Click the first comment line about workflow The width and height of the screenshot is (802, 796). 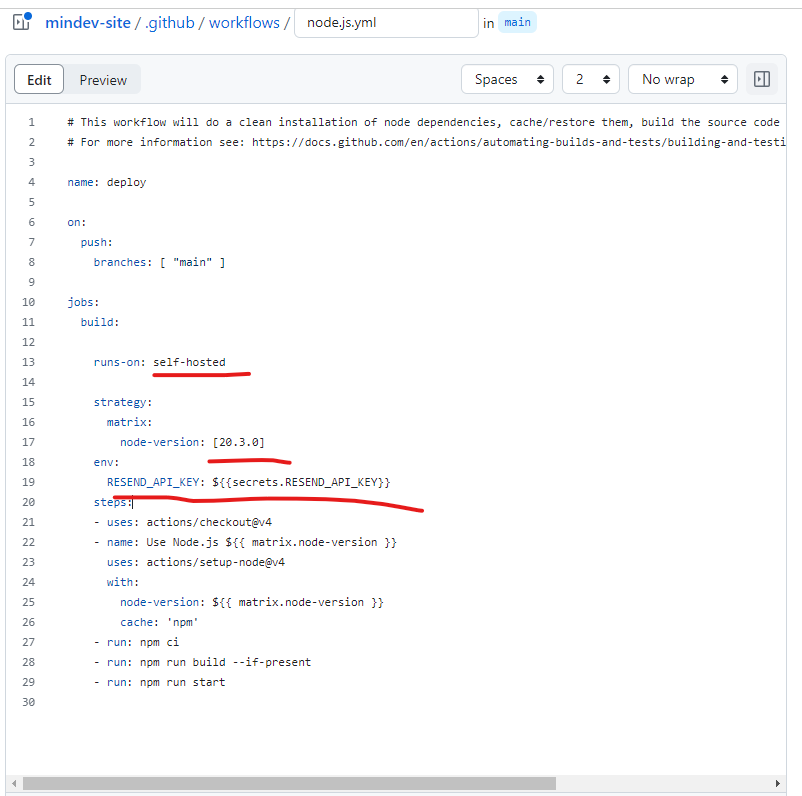click(424, 122)
